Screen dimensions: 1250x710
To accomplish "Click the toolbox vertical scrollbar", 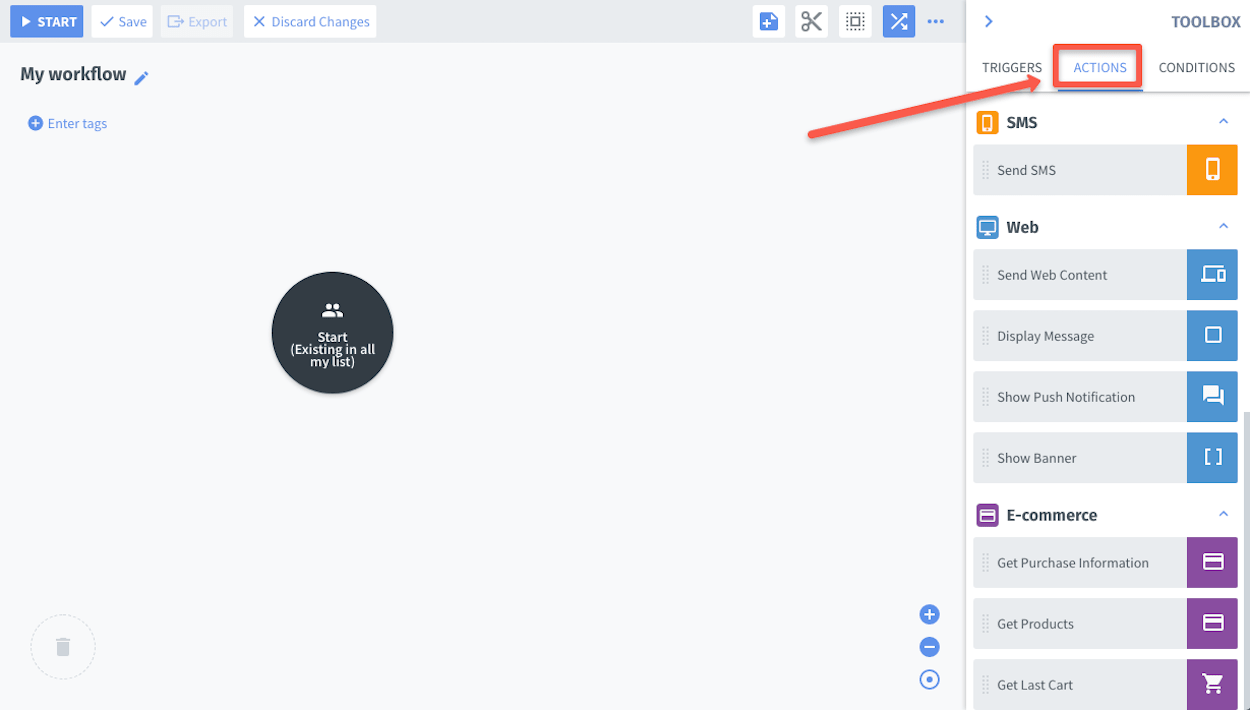I will click(x=1246, y=560).
